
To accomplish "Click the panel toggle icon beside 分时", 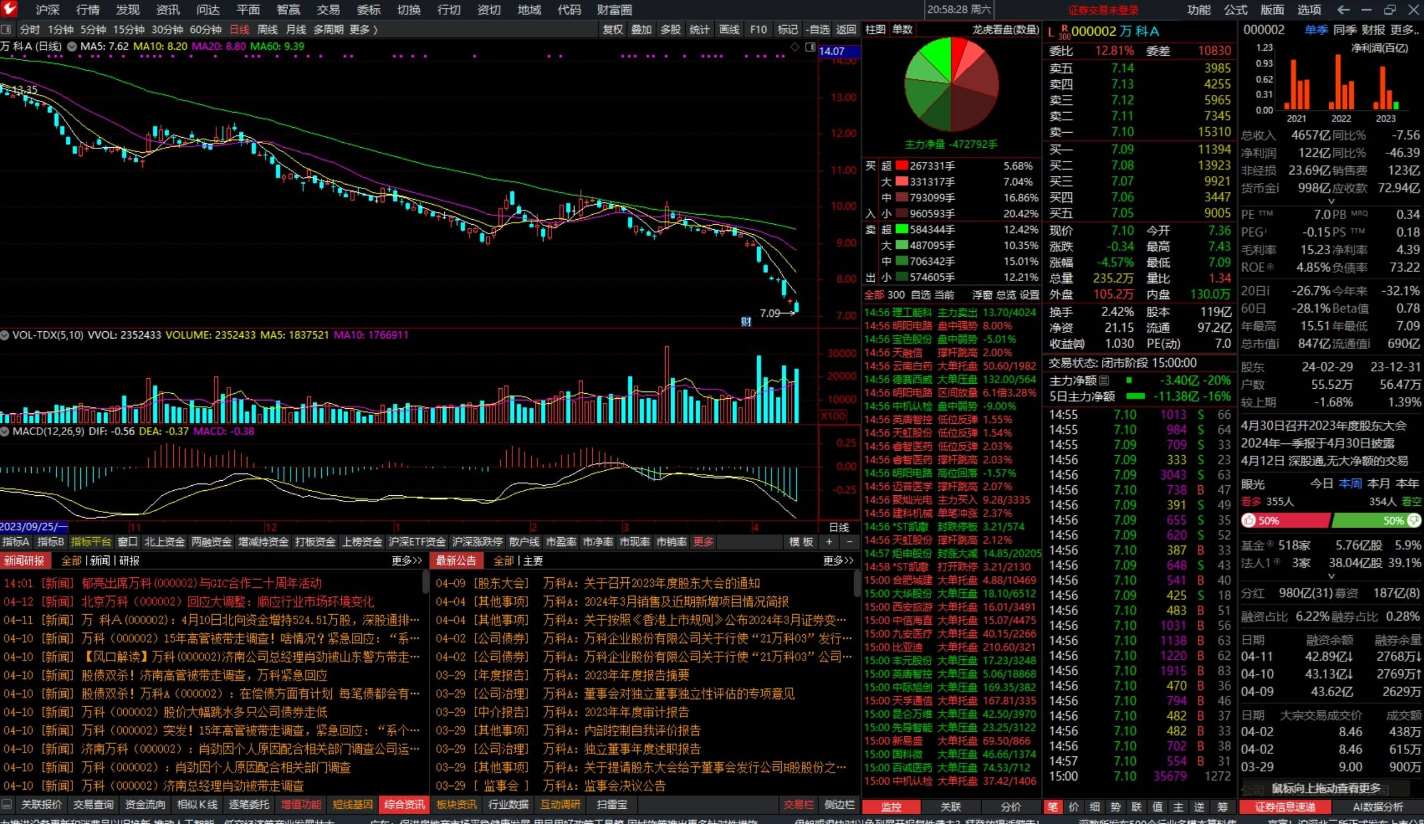I will [x=8, y=29].
